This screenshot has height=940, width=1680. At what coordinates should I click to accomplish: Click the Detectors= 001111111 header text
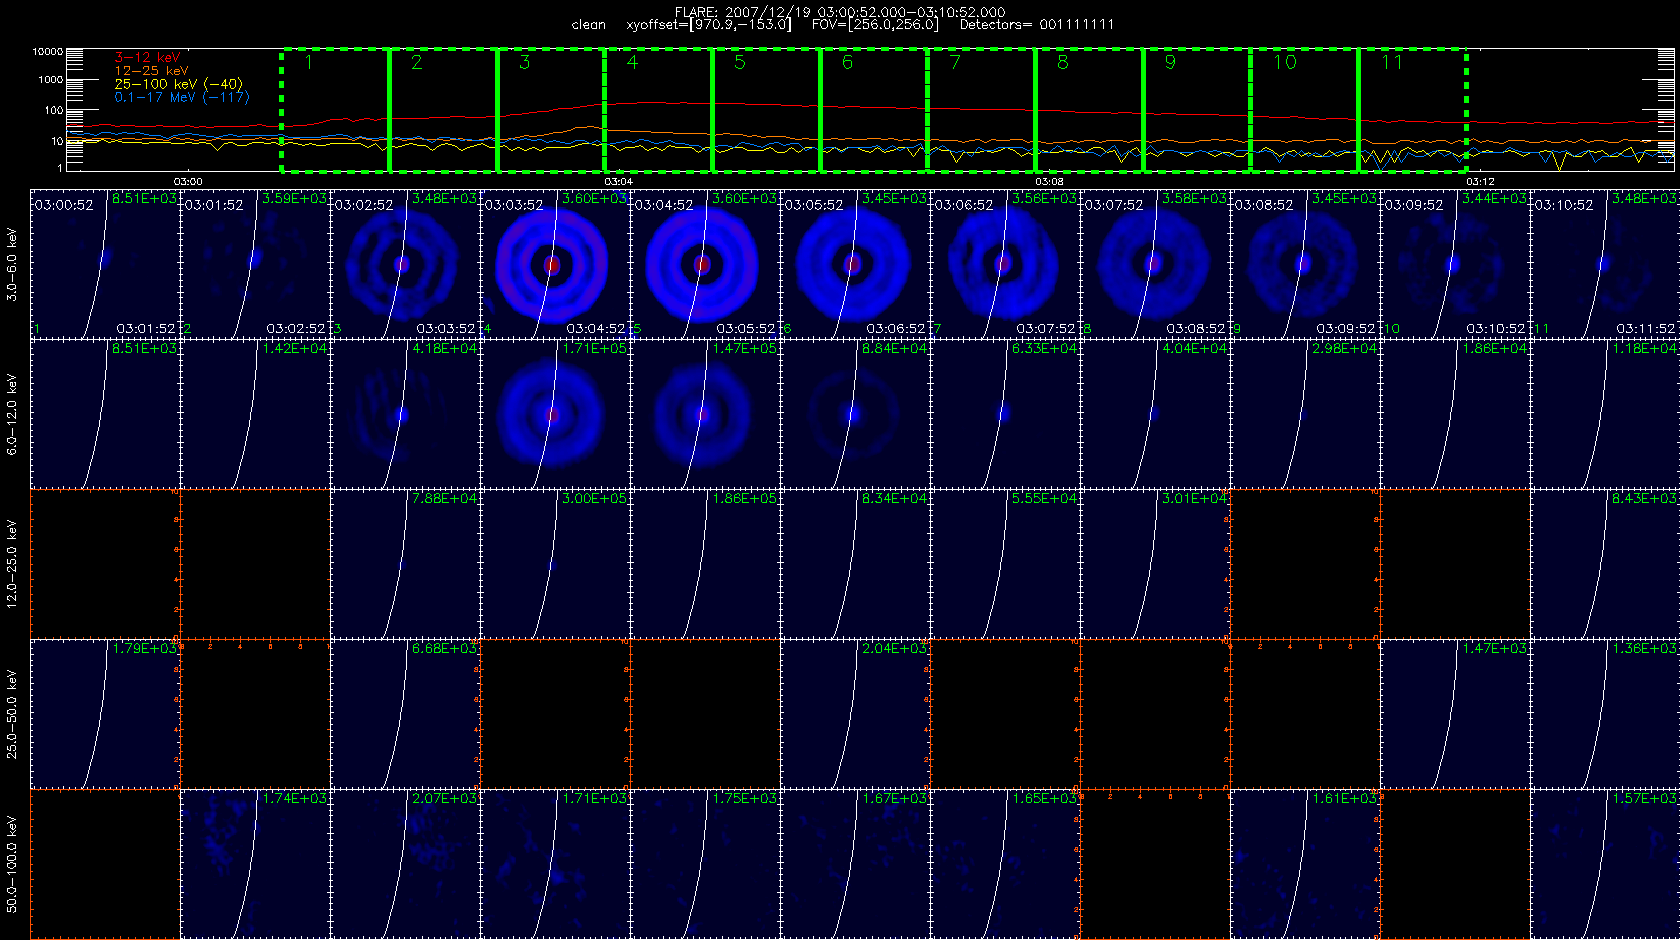point(1037,24)
